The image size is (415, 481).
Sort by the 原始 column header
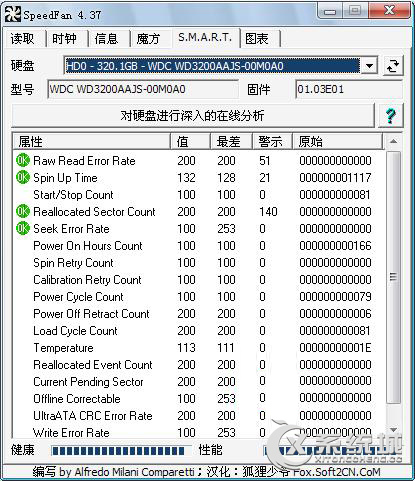[337, 141]
